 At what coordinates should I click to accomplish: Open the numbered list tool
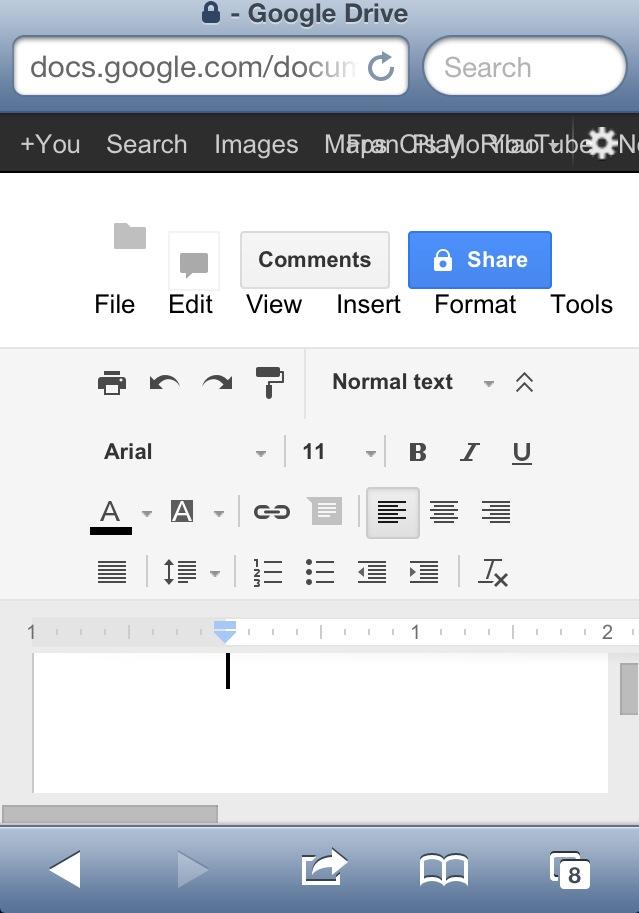pyautogui.click(x=267, y=571)
